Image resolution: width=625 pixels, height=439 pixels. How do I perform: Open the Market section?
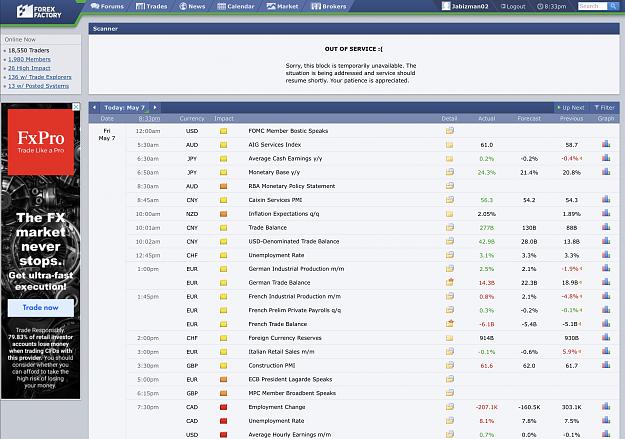click(x=282, y=6)
